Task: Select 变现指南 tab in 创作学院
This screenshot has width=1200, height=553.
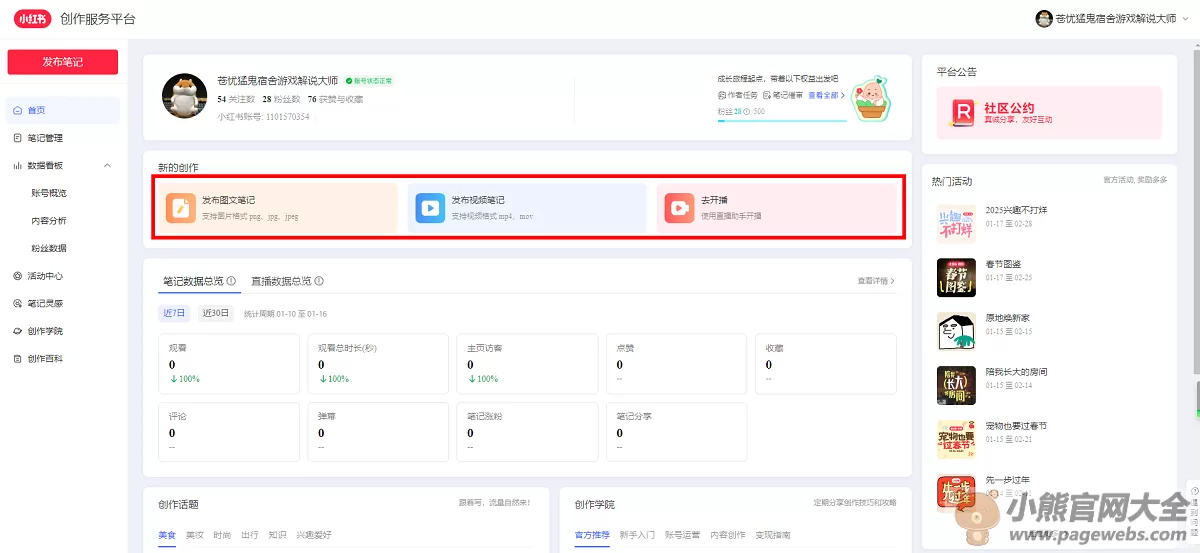Action: click(772, 535)
